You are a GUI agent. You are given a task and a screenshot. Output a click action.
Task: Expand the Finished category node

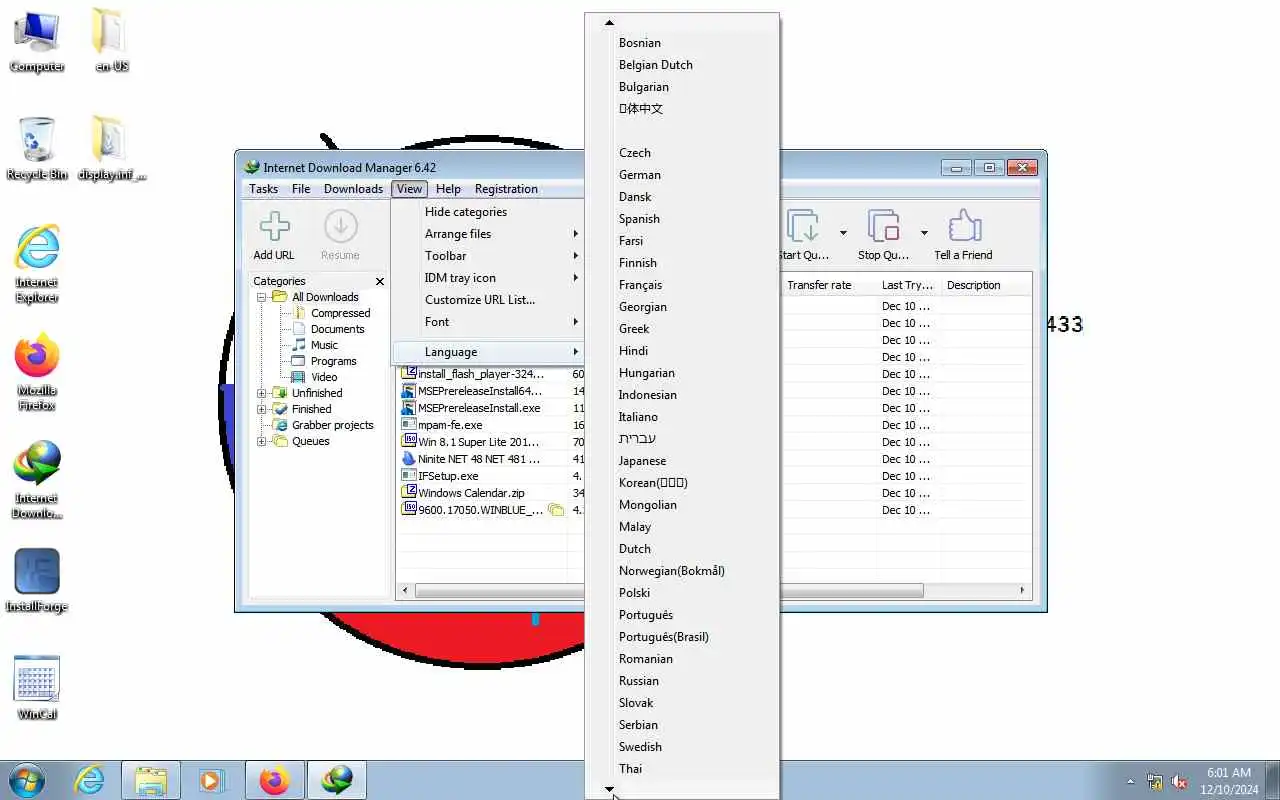point(262,409)
